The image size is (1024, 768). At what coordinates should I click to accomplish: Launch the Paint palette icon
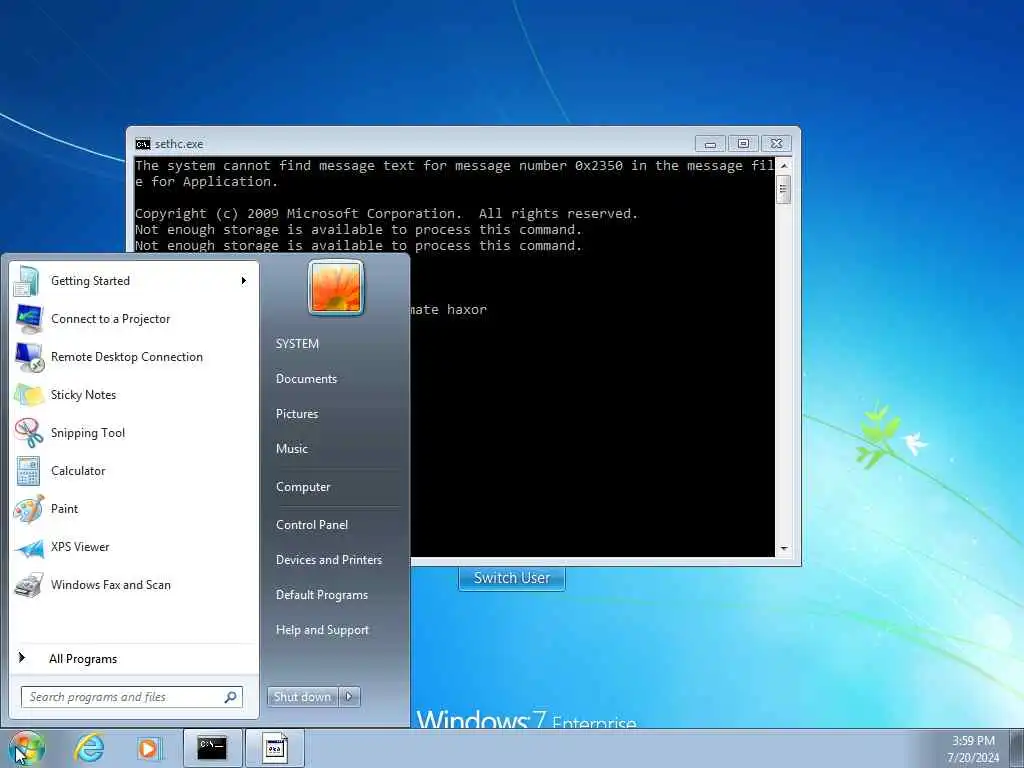tap(29, 509)
